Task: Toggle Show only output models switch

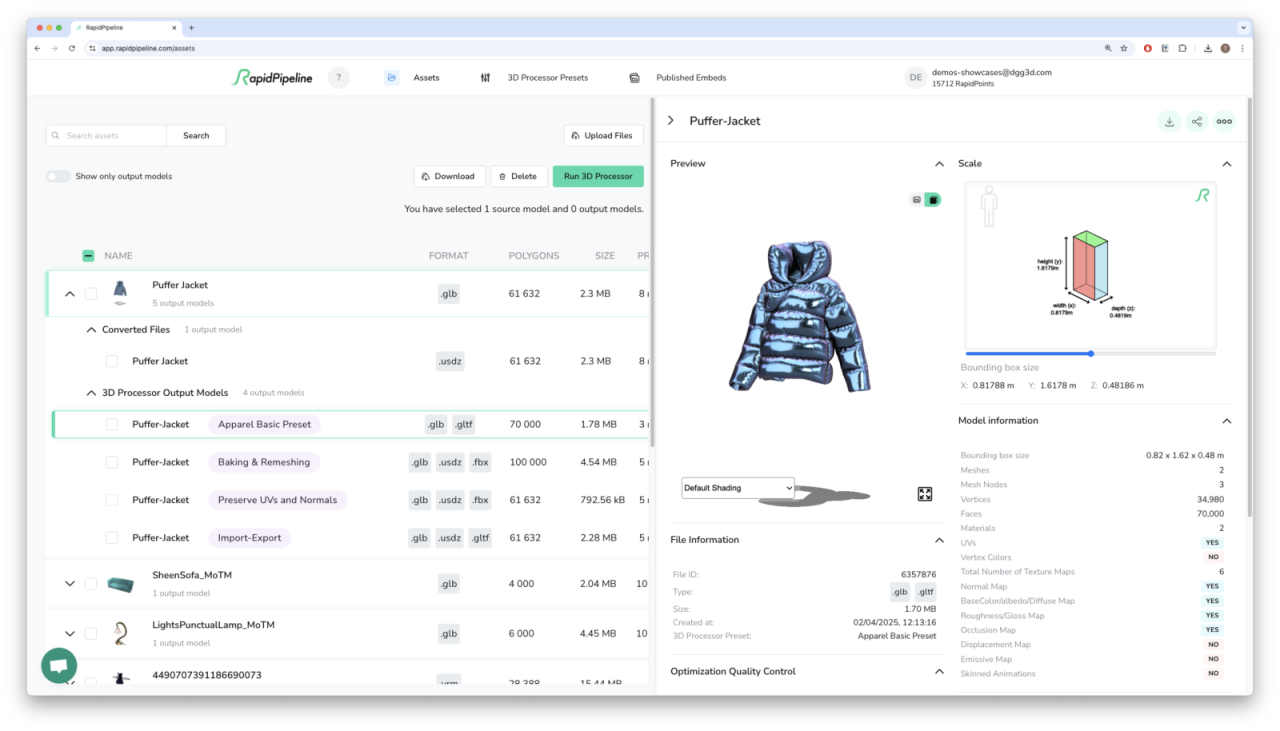Action: (x=58, y=176)
